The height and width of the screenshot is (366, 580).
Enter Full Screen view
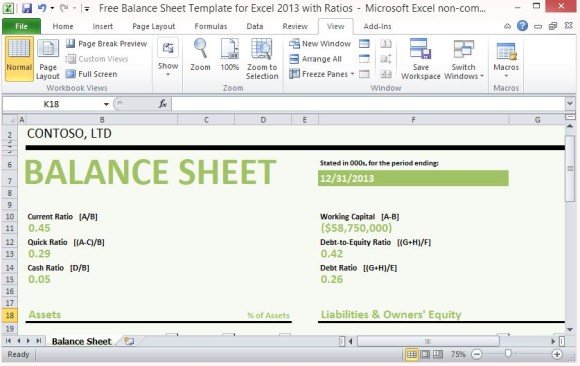[x=91, y=74]
